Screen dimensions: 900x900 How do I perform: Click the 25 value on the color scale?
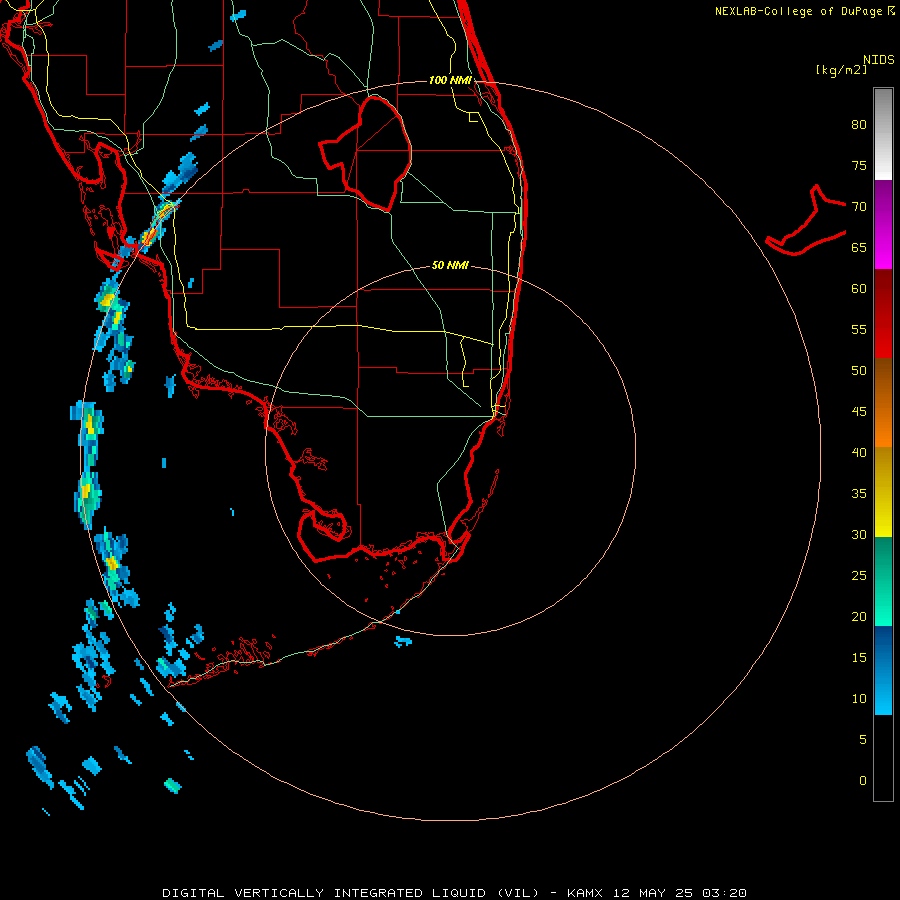coord(859,576)
